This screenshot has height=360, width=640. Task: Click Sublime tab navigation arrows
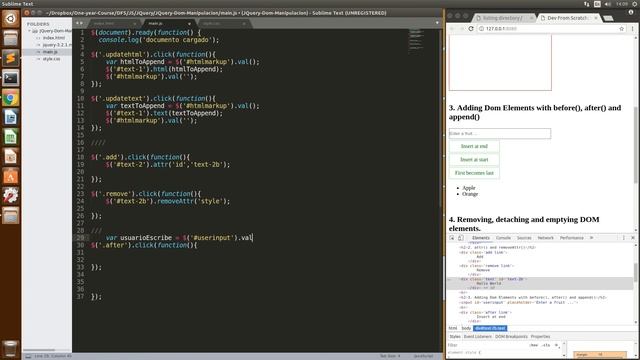(79, 23)
